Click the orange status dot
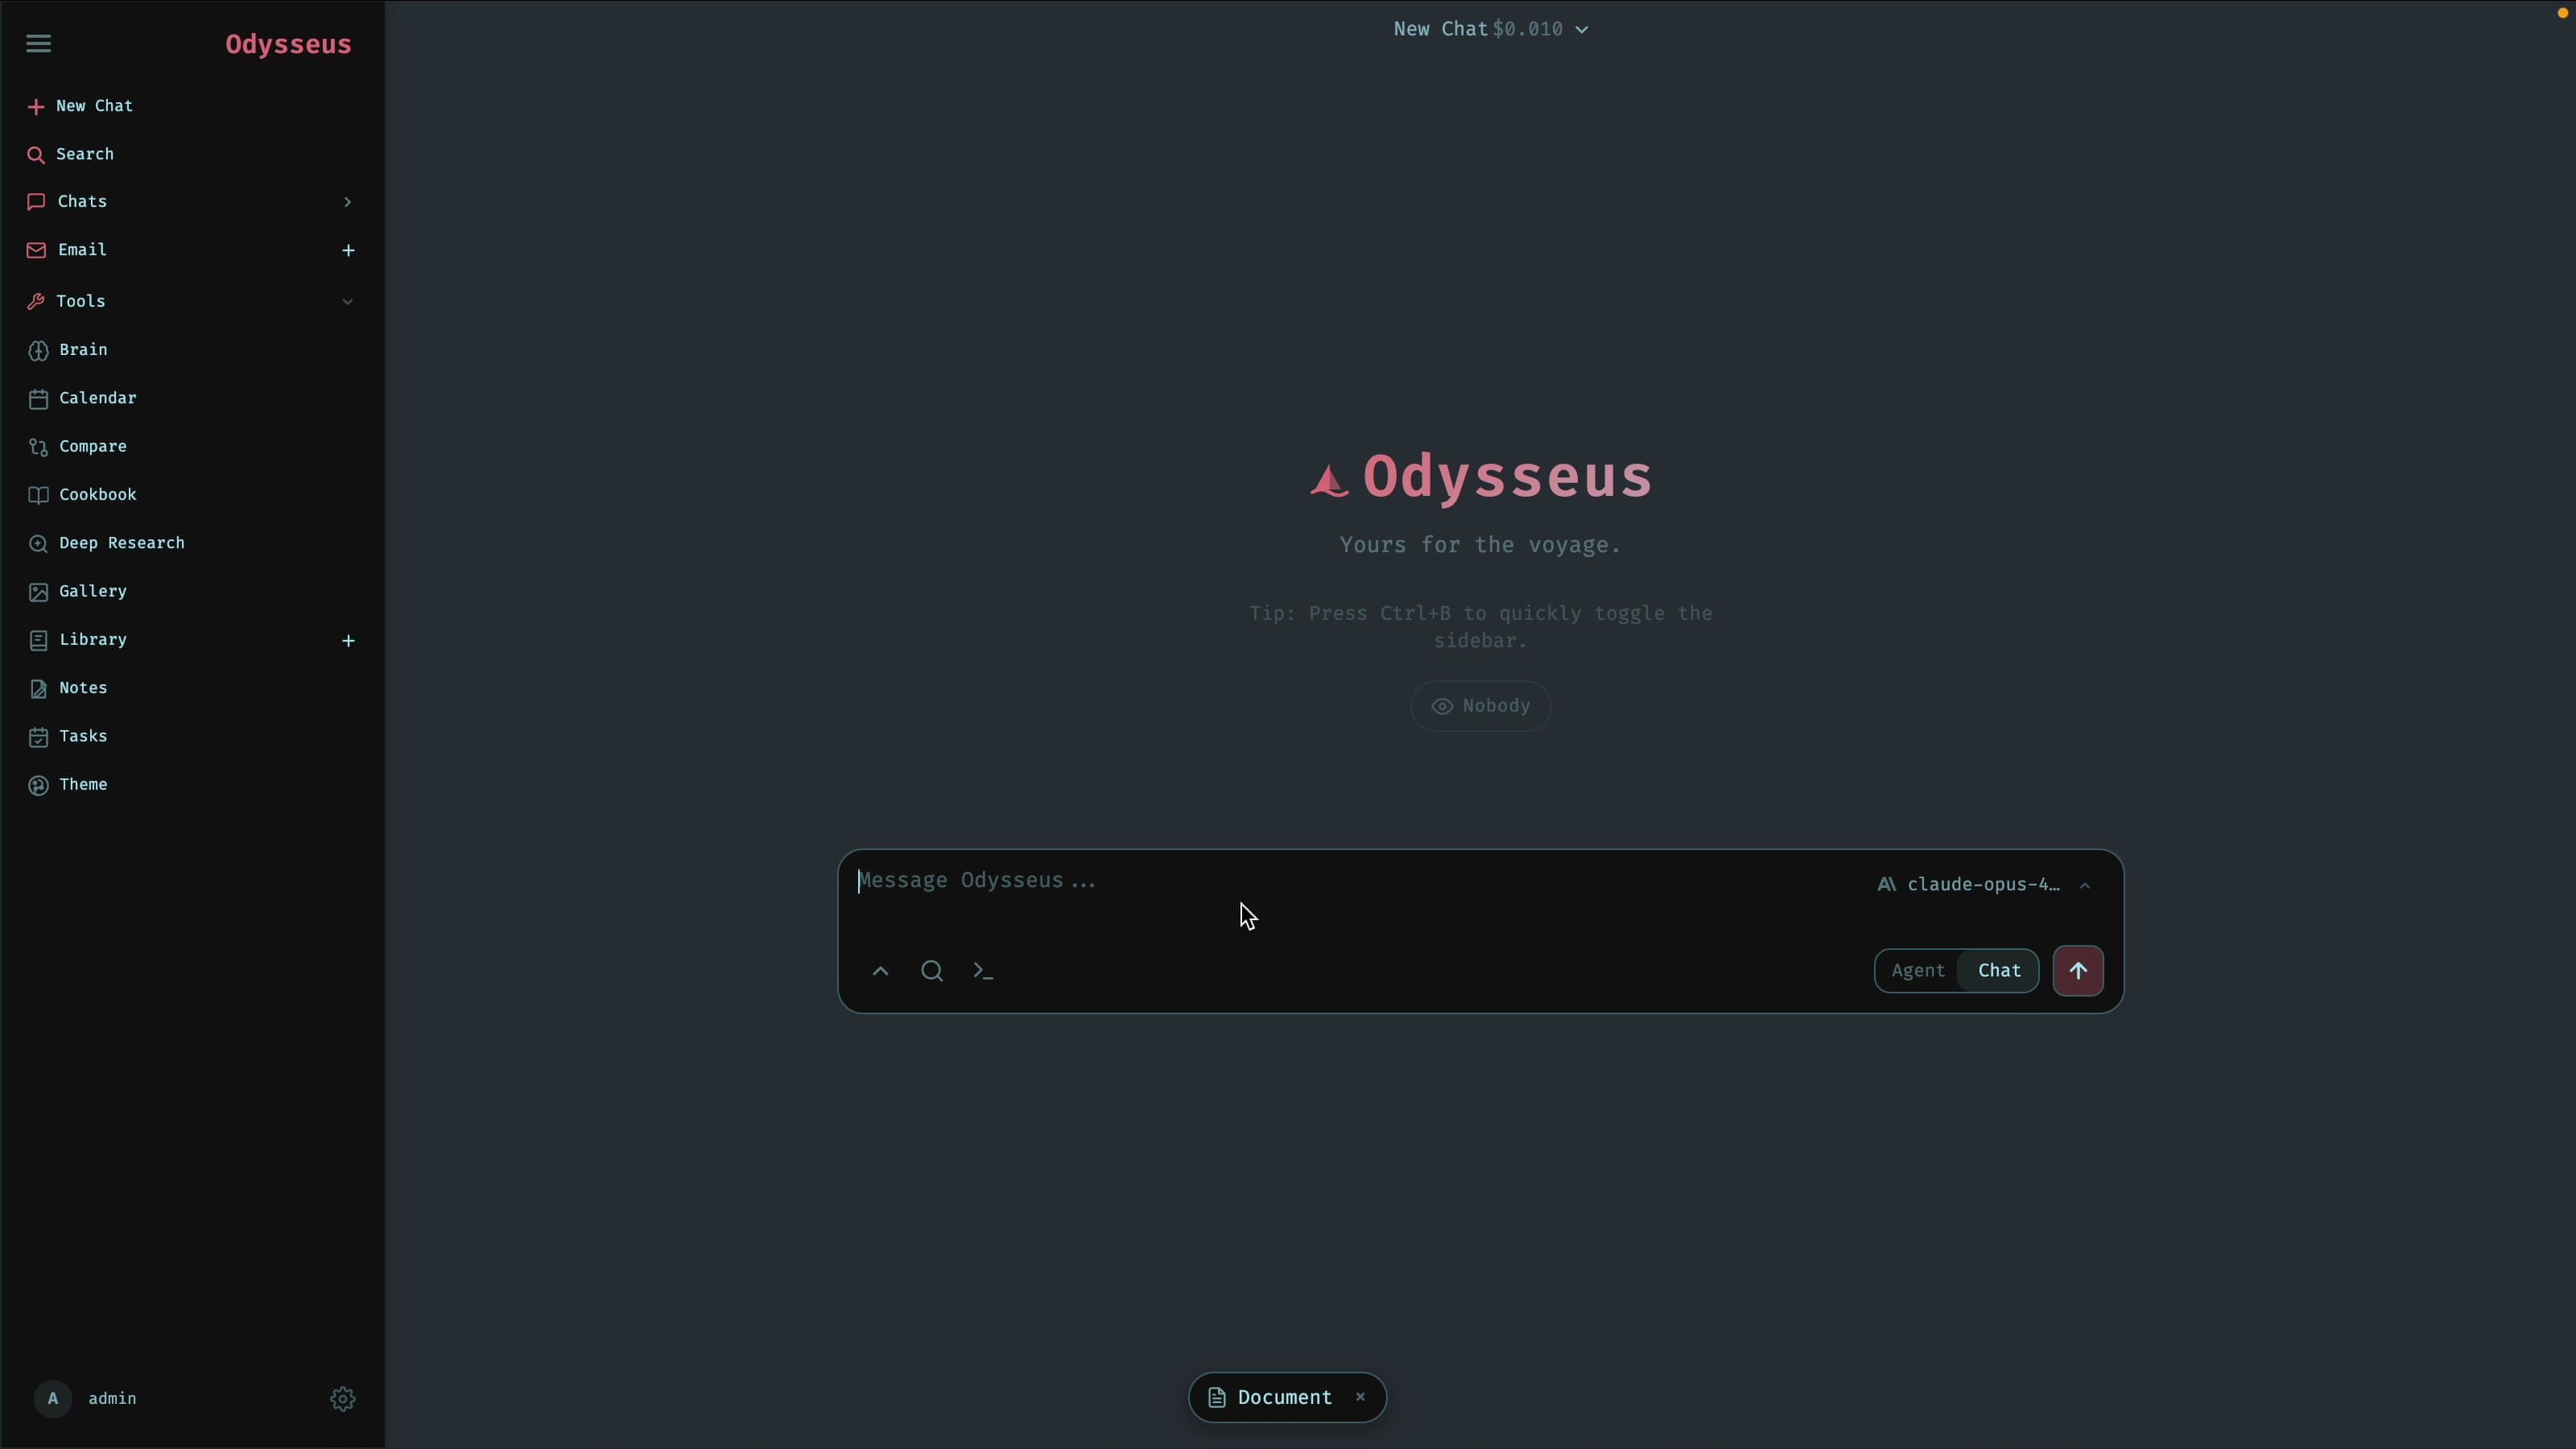Screen dimensions: 2576x1449 point(2563,13)
